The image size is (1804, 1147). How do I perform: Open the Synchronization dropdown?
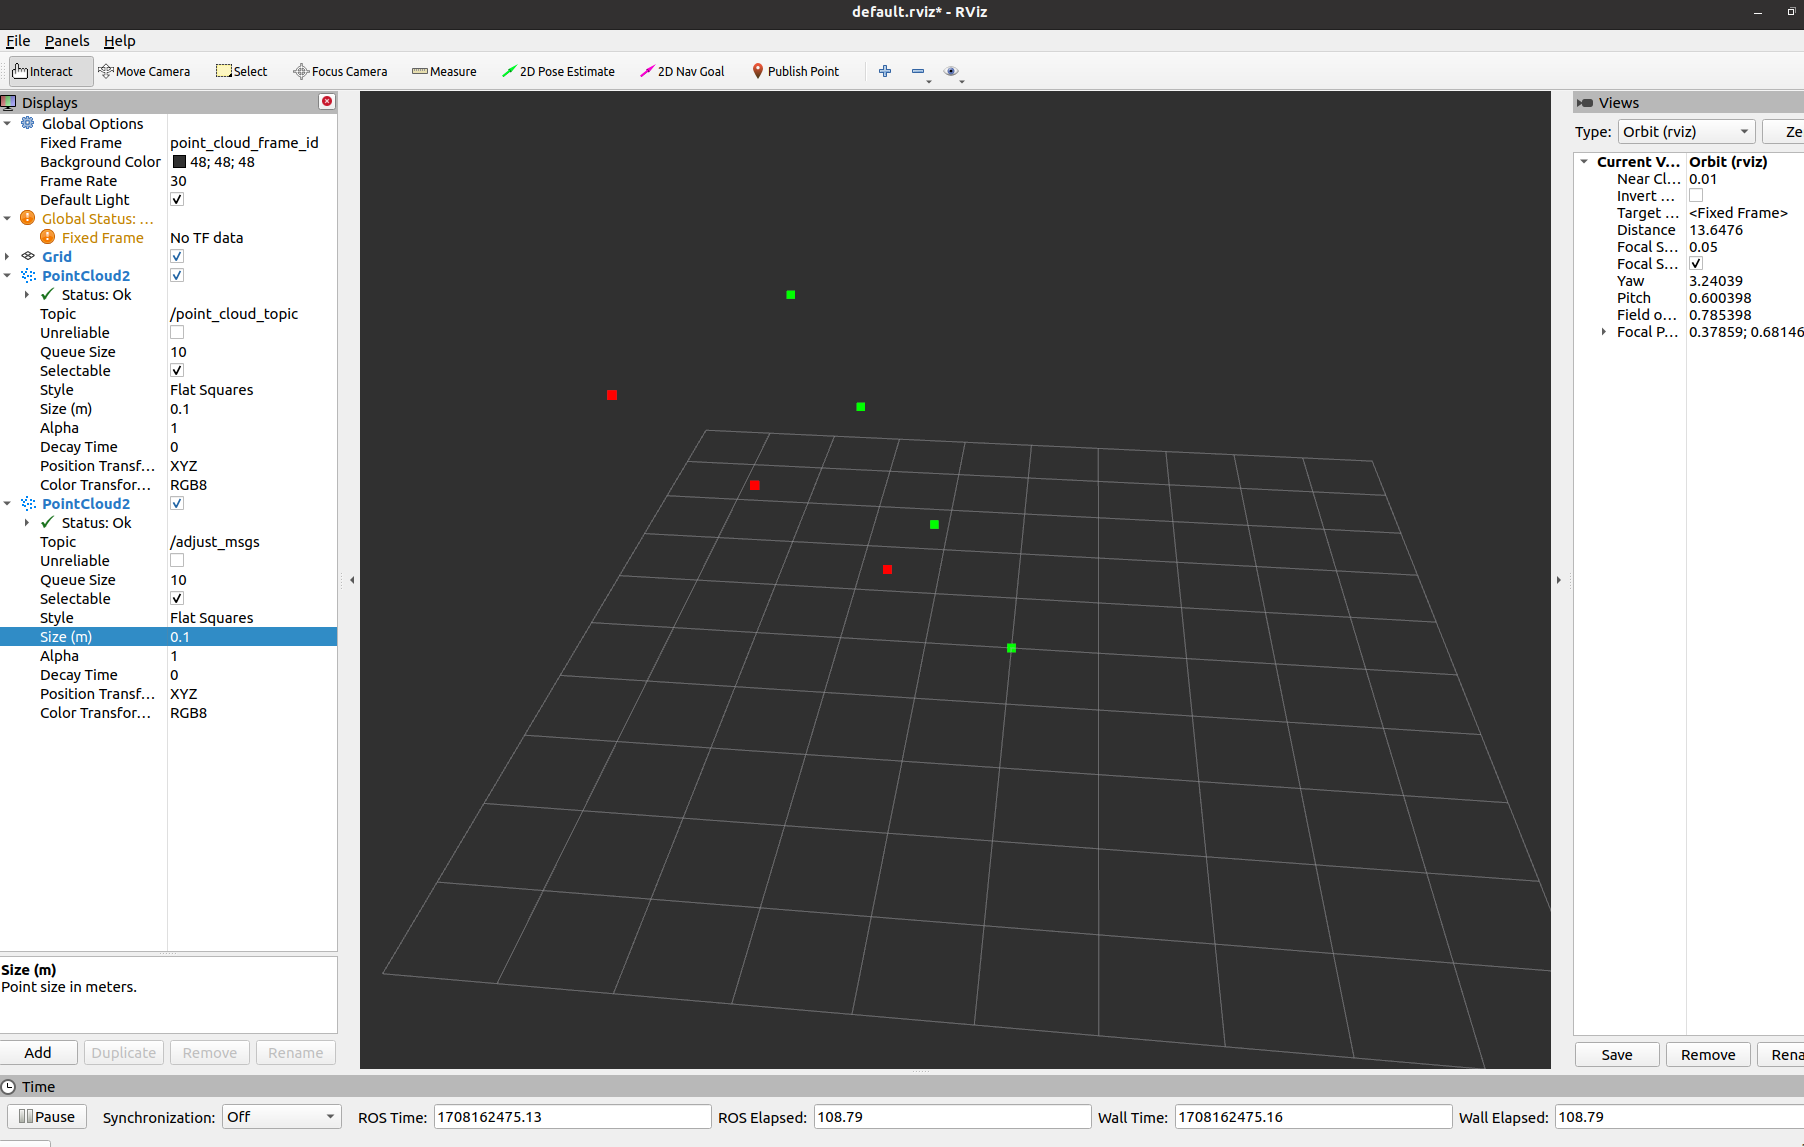(281, 1117)
